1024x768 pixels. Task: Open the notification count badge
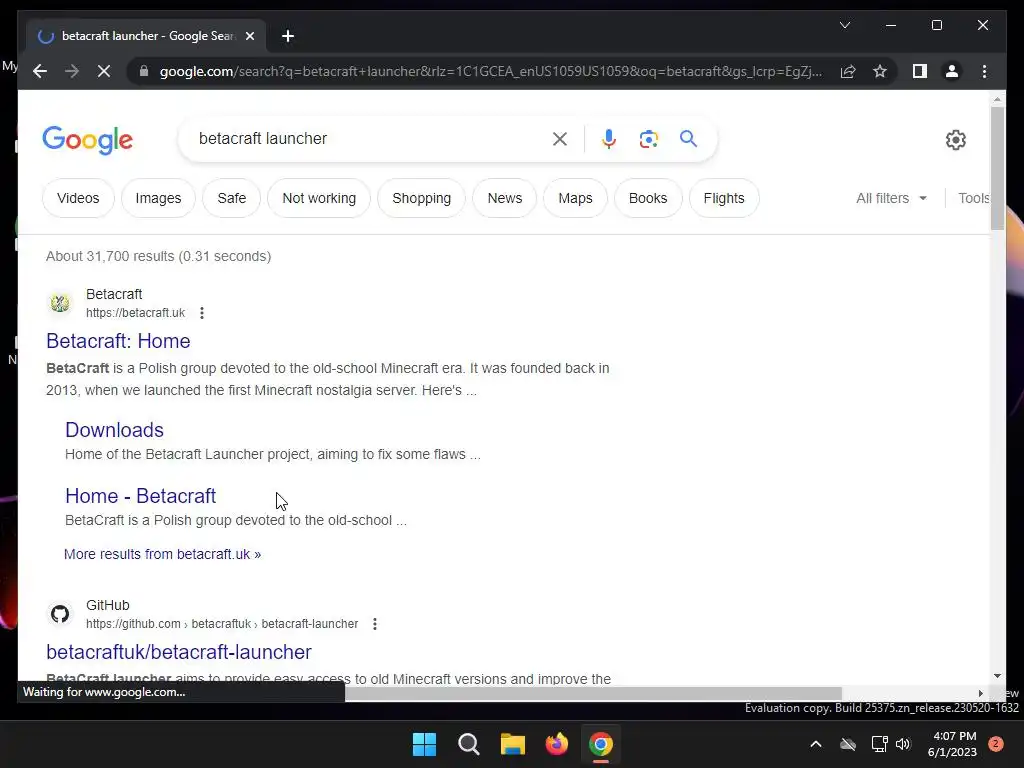pos(996,744)
